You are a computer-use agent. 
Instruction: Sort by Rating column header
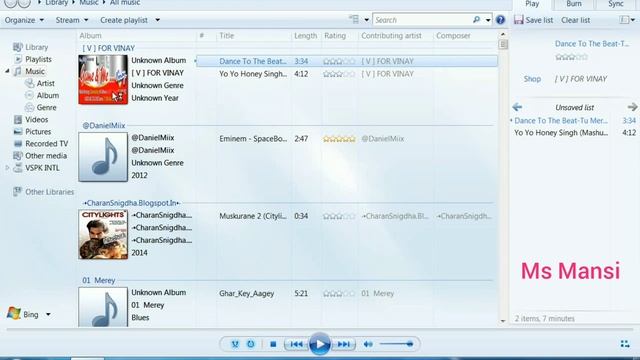pos(335,36)
